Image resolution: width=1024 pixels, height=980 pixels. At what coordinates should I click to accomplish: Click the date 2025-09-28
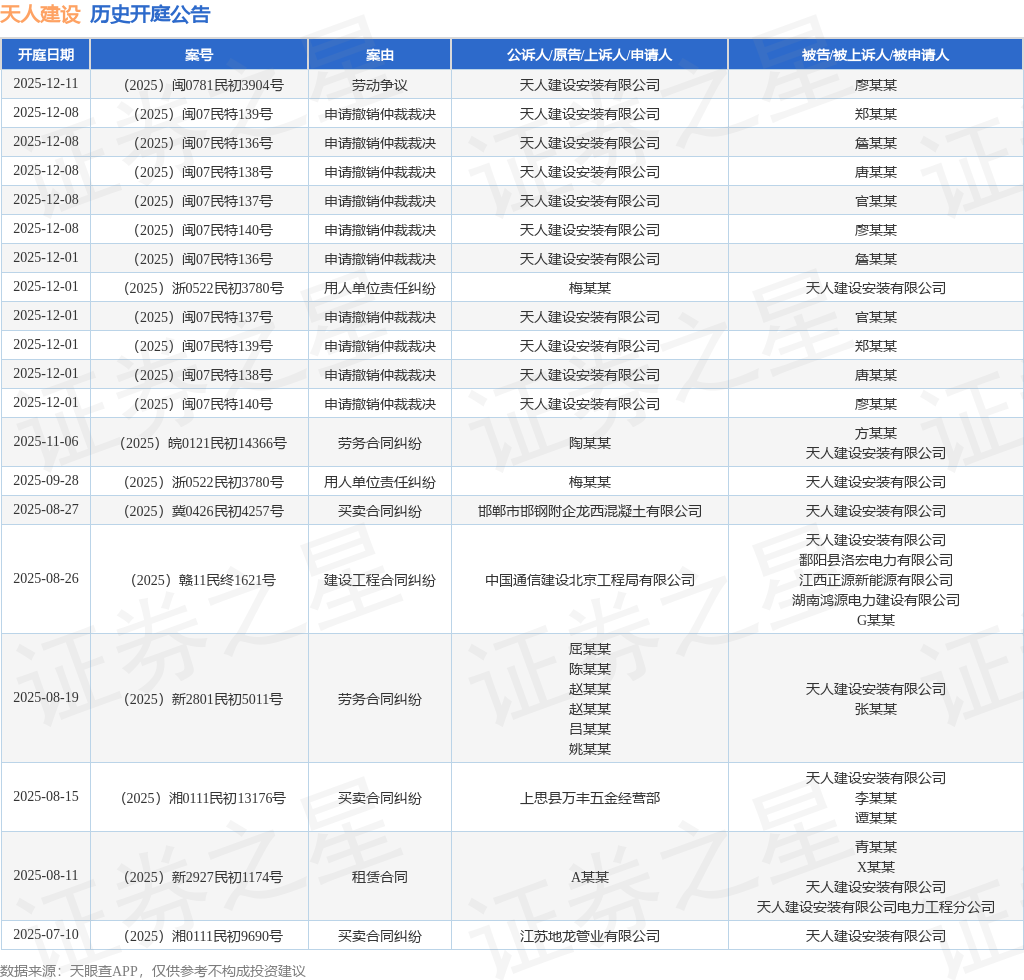pos(46,481)
